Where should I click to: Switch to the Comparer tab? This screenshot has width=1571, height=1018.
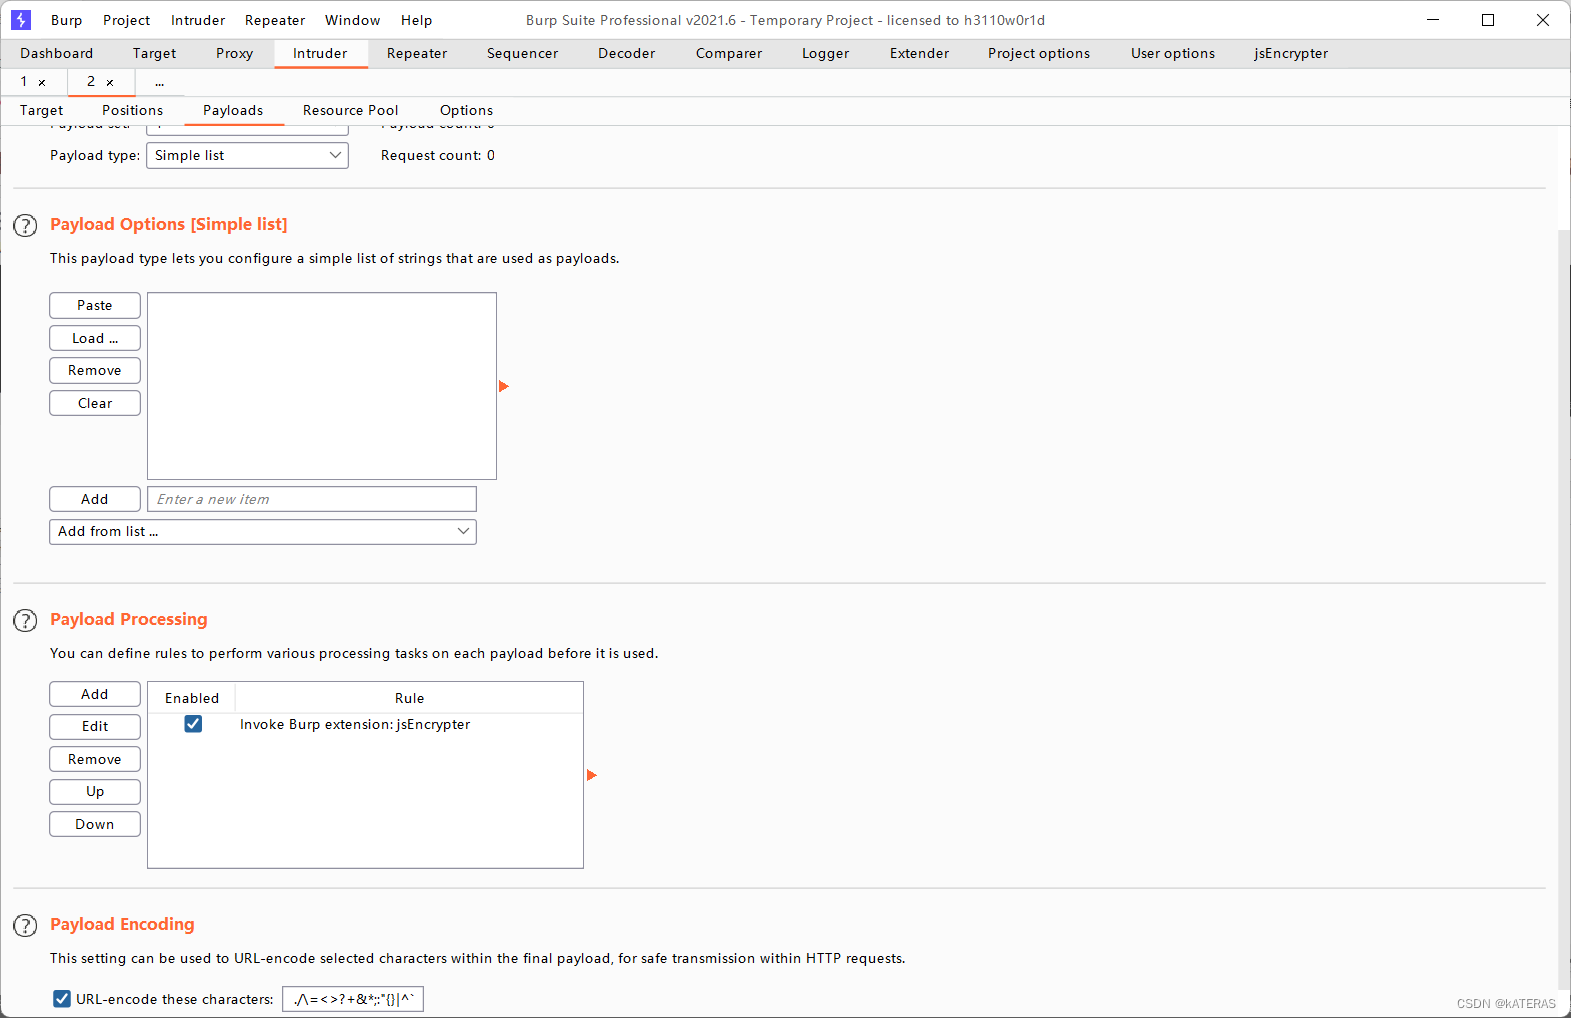click(729, 54)
